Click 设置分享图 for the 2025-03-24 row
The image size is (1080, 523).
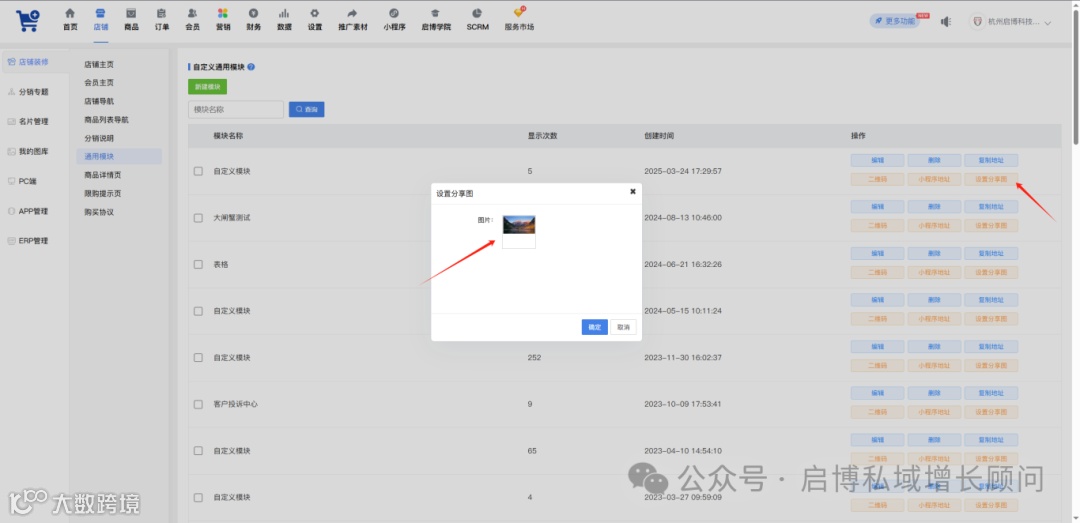tap(991, 179)
